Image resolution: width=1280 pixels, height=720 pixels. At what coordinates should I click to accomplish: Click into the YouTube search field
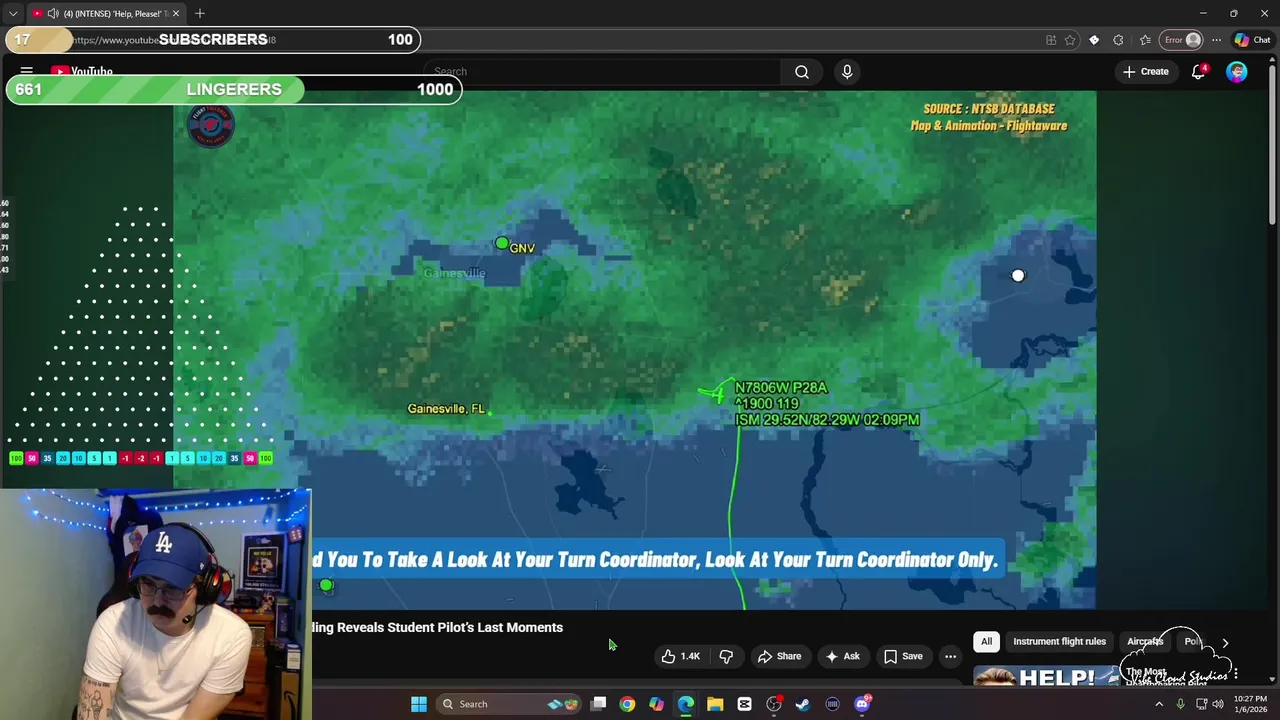603,71
